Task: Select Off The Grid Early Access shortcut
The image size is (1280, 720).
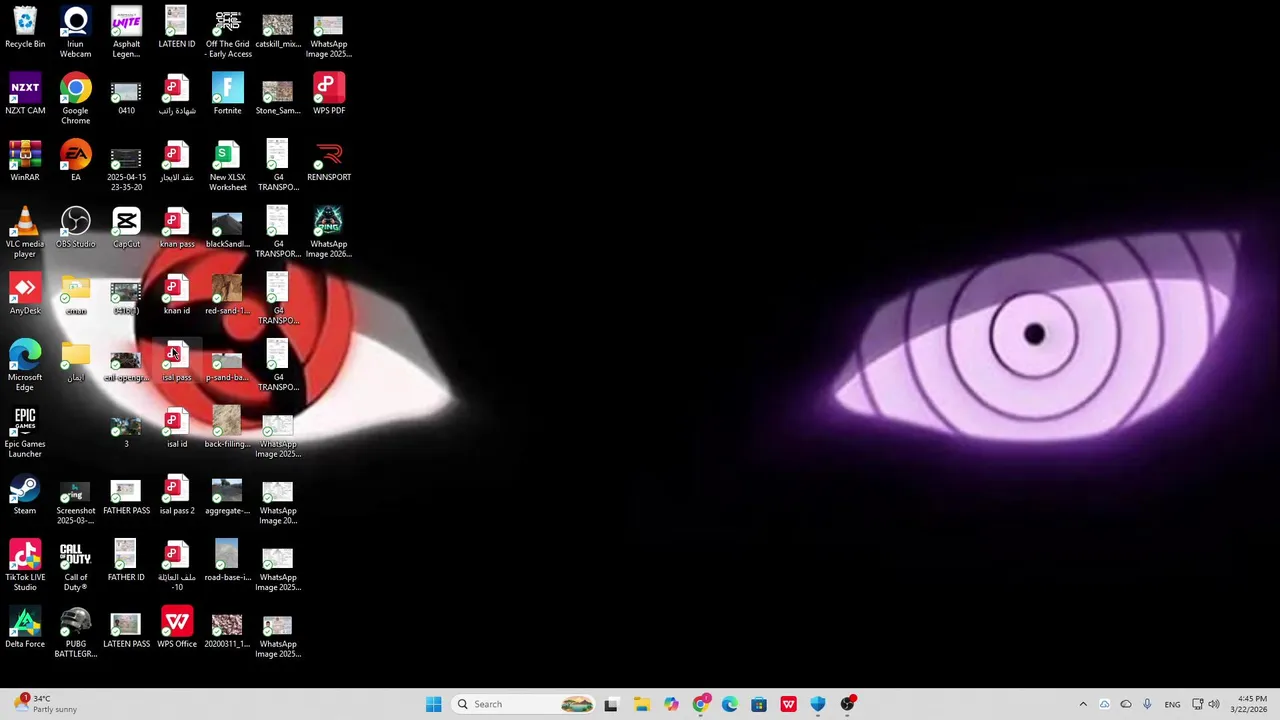Action: 228,32
